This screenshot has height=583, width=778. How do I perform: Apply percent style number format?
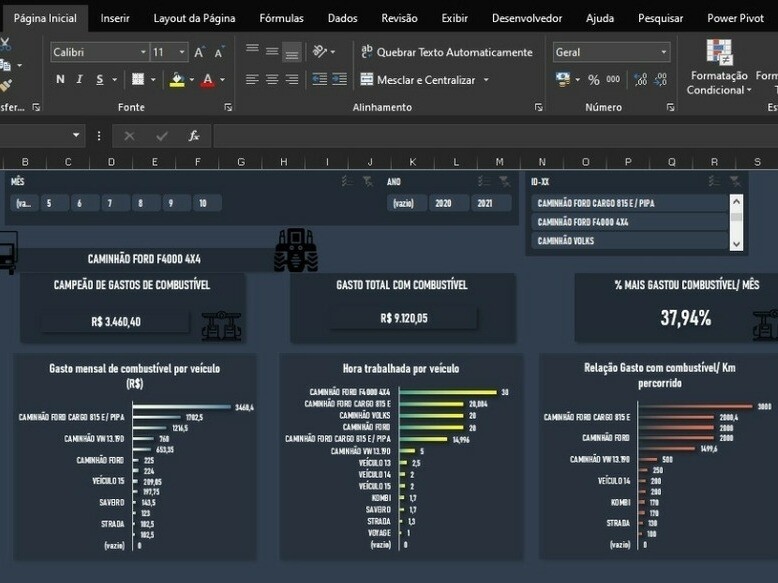pyautogui.click(x=593, y=80)
